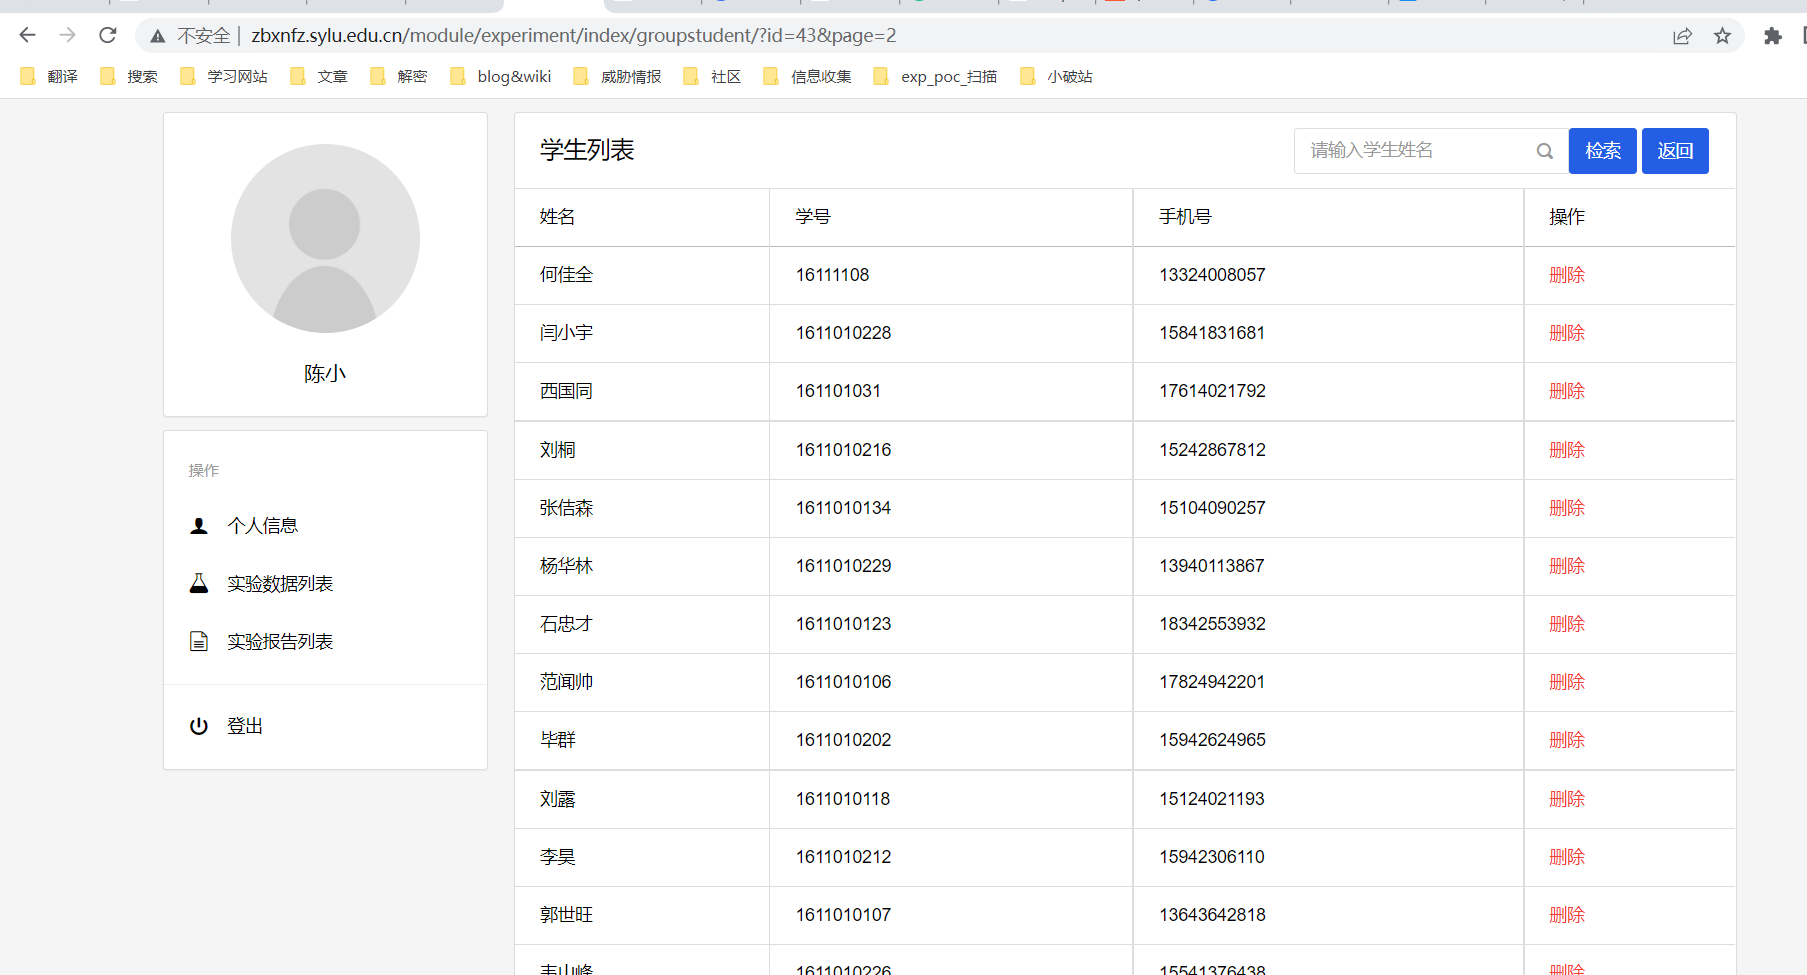This screenshot has height=975, width=1807.
Task: Click the username 陈小 under avatar
Action: click(x=325, y=374)
